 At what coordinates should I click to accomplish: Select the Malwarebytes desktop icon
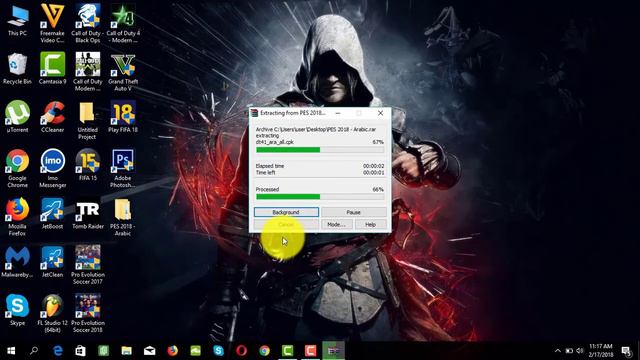(18, 261)
